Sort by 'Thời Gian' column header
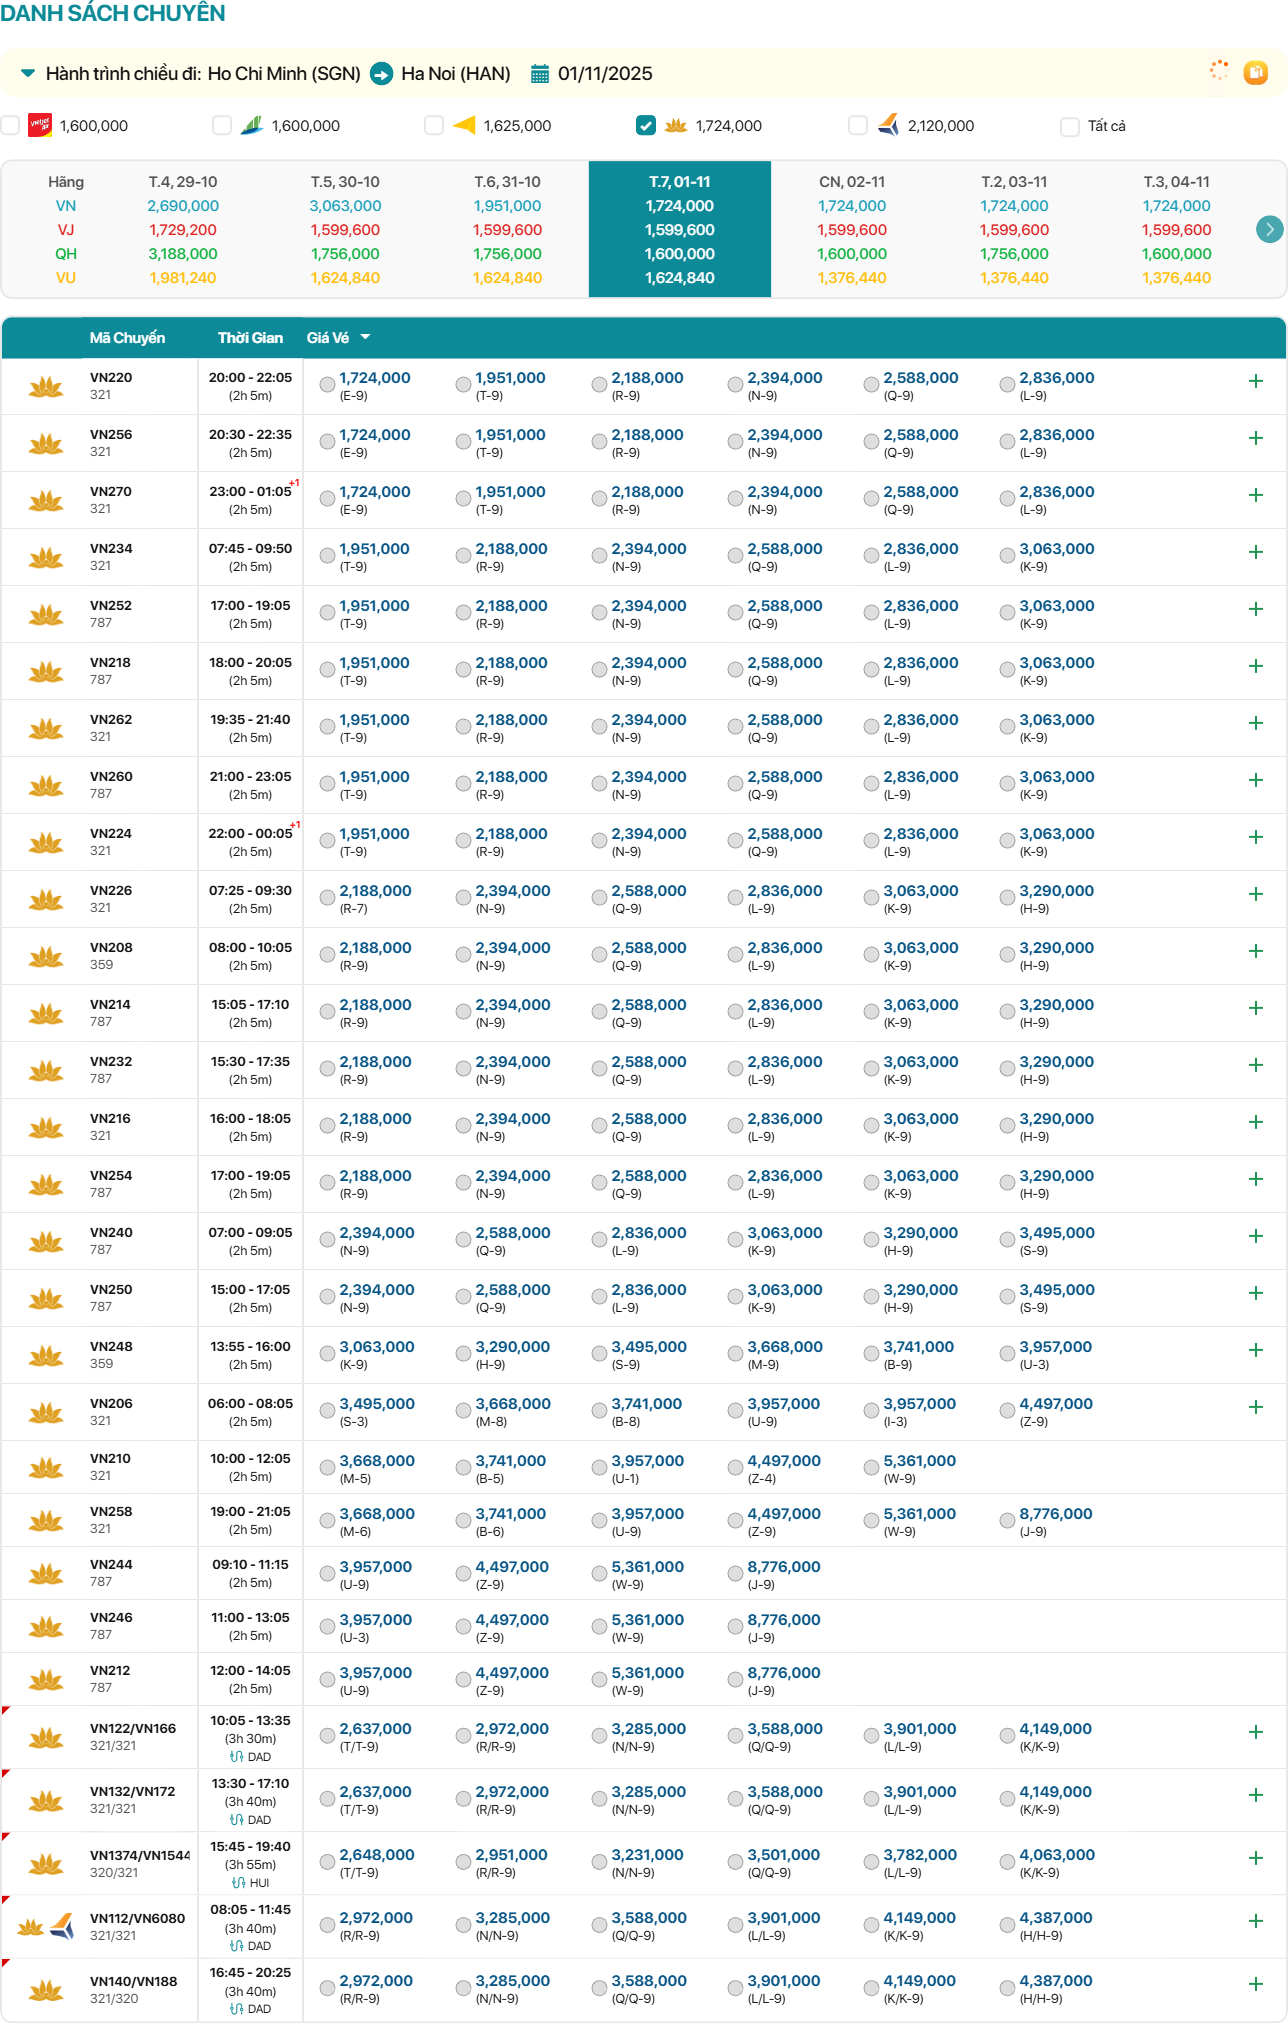 [250, 338]
